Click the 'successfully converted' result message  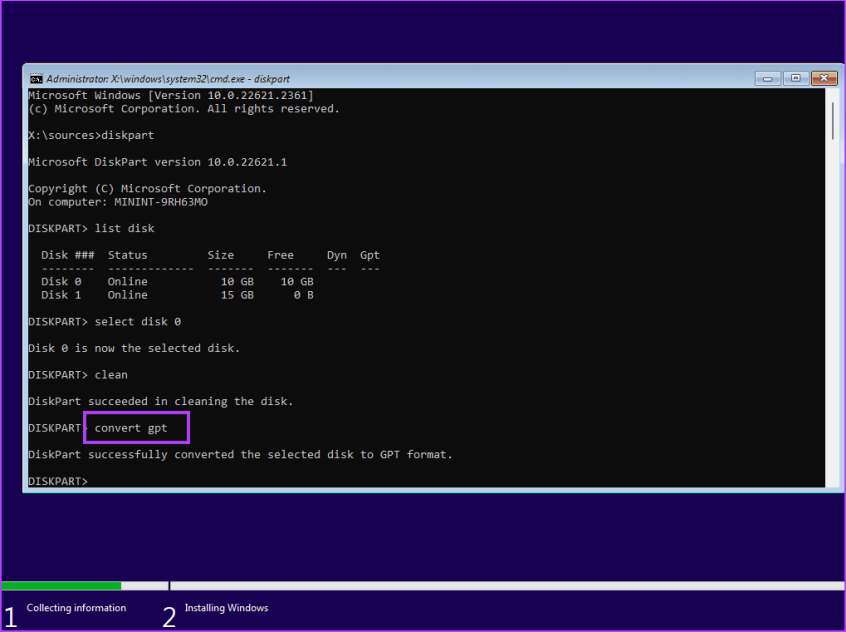tap(240, 454)
